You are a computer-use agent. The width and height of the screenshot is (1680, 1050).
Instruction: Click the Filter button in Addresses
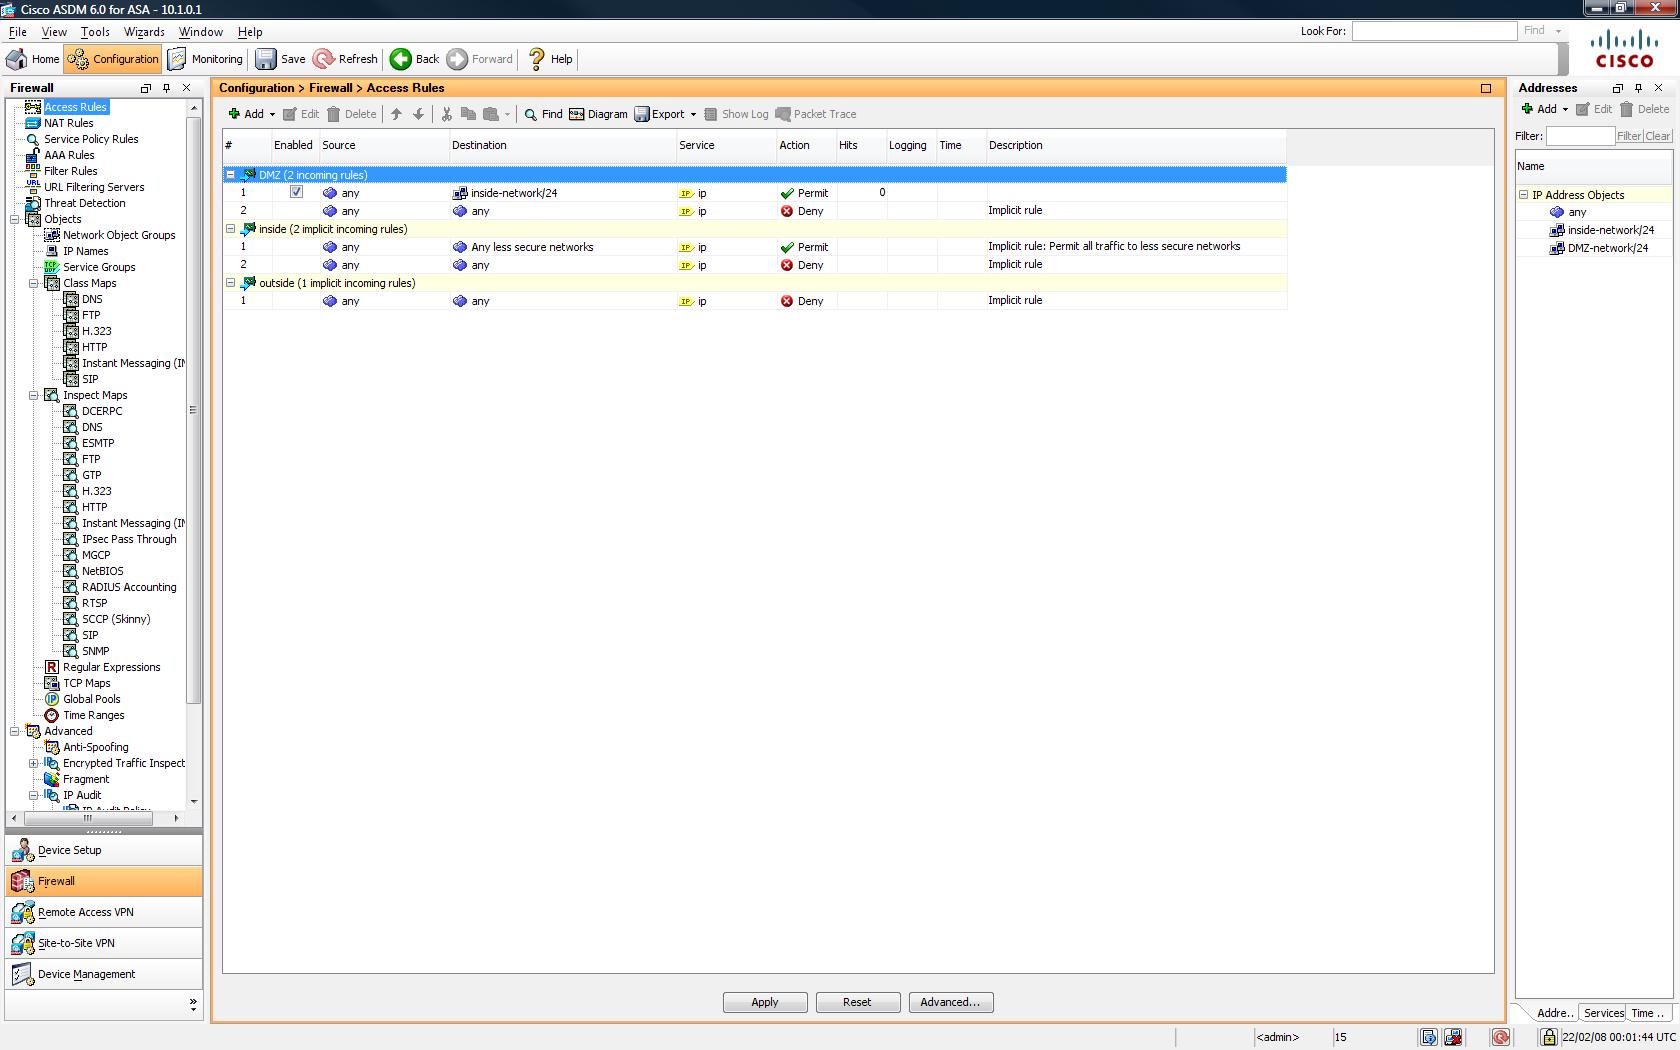click(x=1629, y=136)
